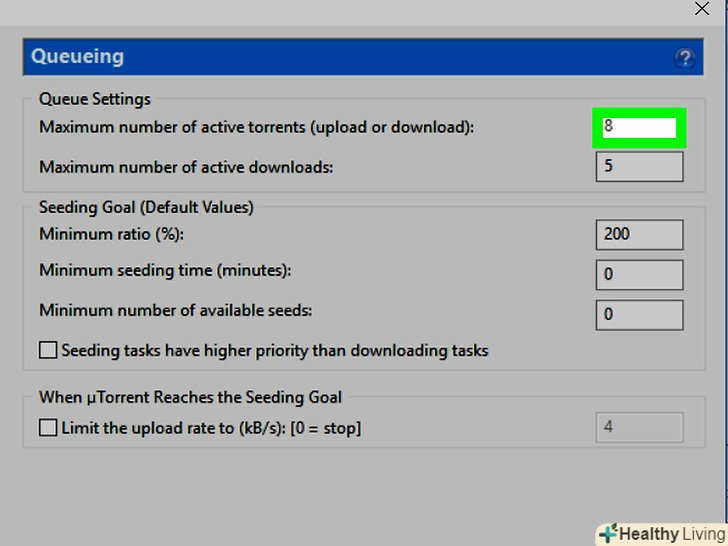Click the 'Minimum seeding time (minutes):' label
The width and height of the screenshot is (728, 546).
pos(165,270)
